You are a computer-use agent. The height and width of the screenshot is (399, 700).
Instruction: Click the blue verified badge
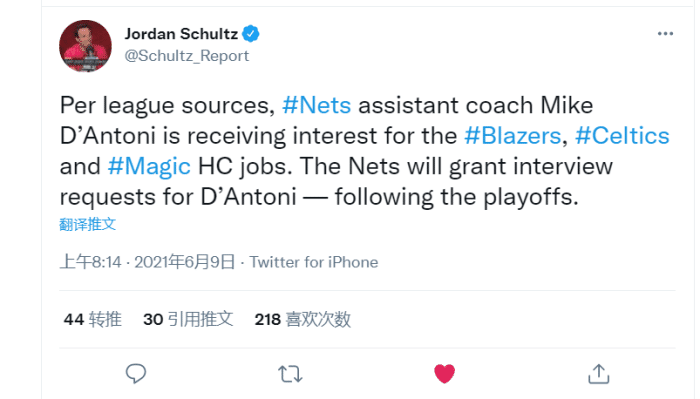tap(250, 33)
